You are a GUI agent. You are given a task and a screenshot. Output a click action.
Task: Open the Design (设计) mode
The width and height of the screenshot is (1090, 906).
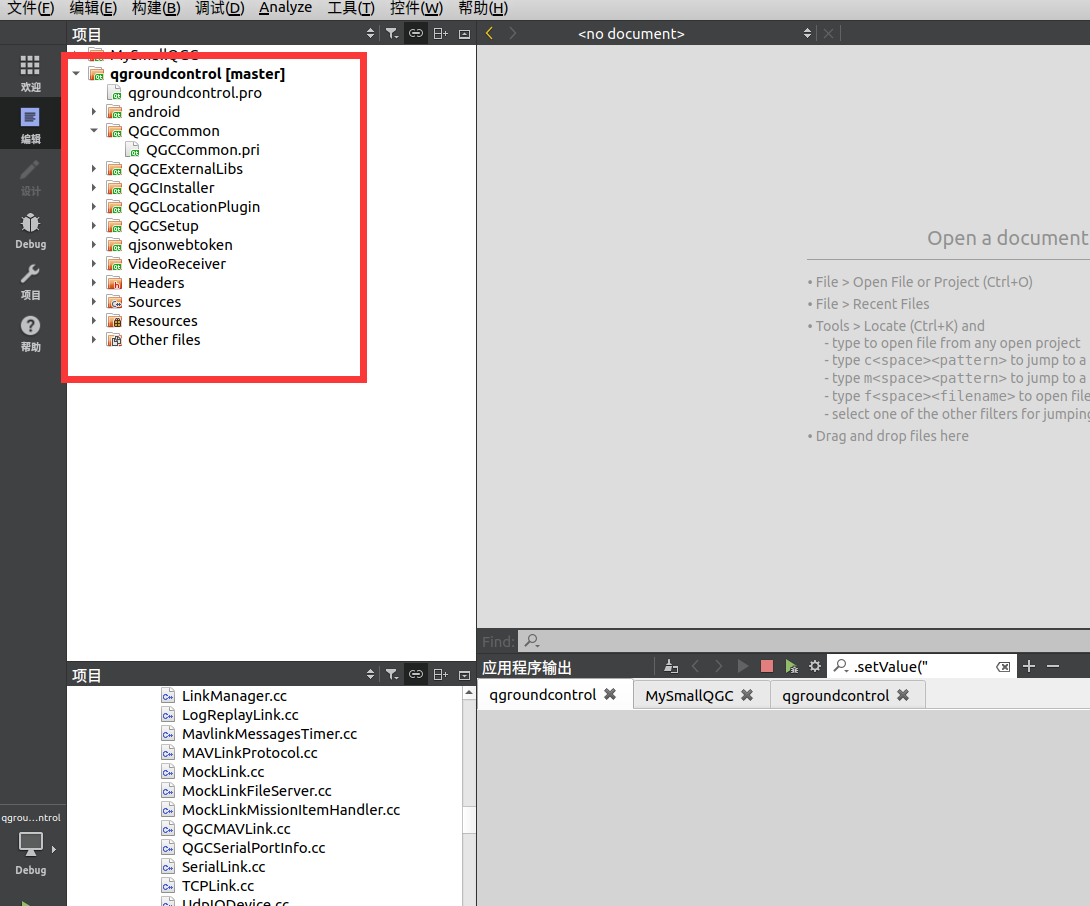[30, 177]
